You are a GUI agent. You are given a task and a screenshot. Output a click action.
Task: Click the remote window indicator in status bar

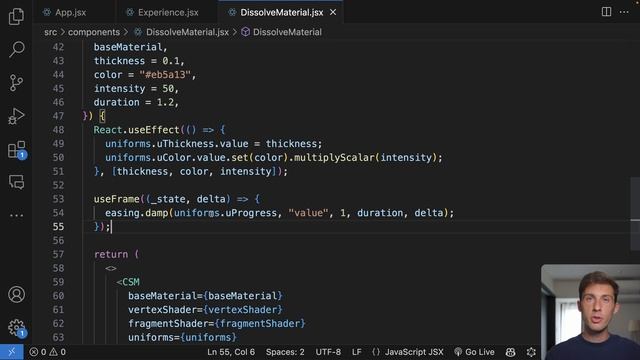click(x=11, y=352)
